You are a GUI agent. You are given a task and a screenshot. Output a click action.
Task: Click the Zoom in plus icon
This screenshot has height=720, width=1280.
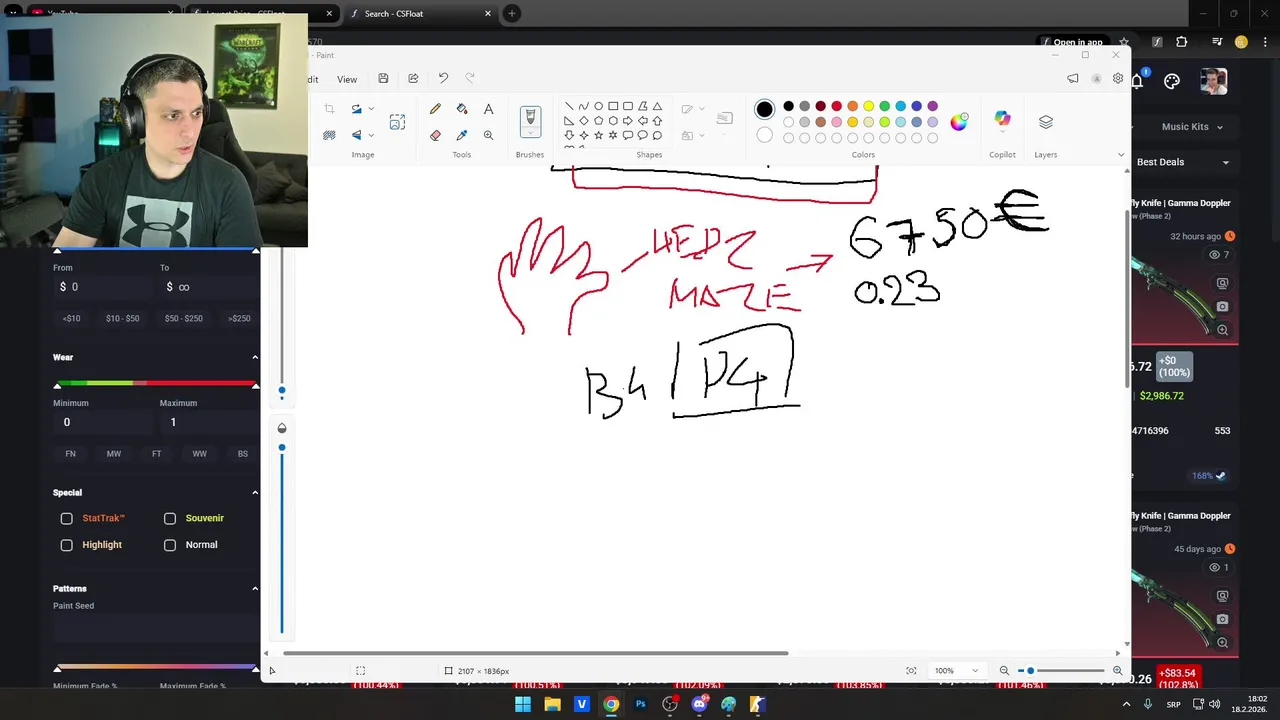(1118, 671)
